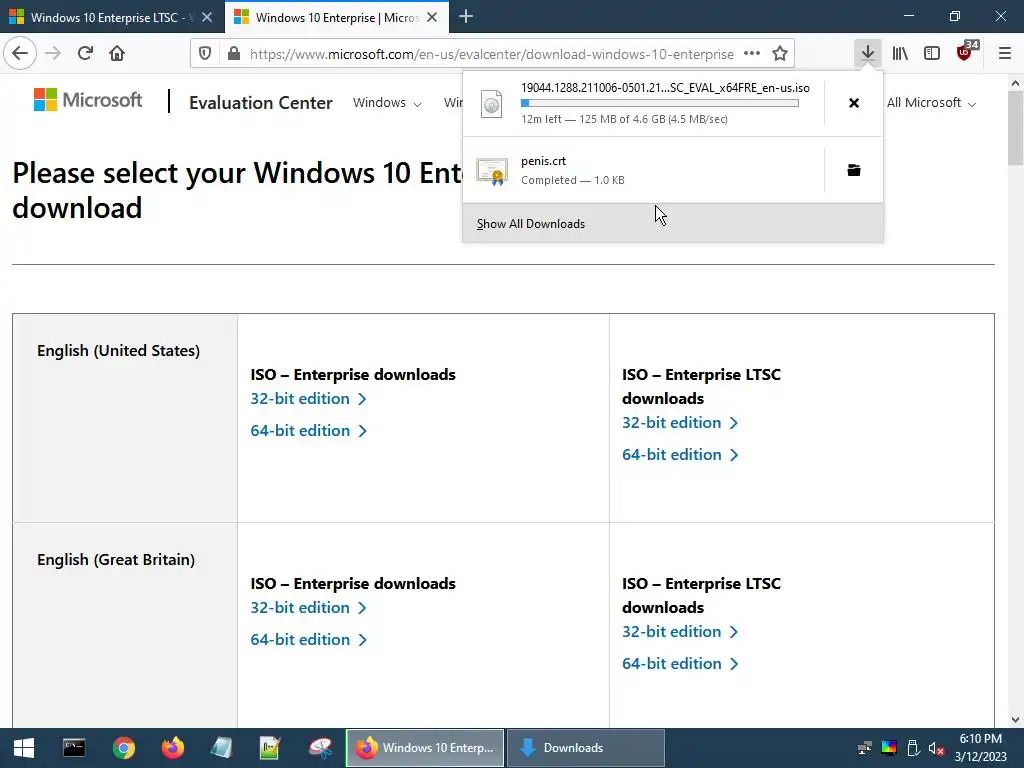The image size is (1024, 768).
Task: Download Great Britain Enterprise 32-bit edition
Action: (x=308, y=607)
